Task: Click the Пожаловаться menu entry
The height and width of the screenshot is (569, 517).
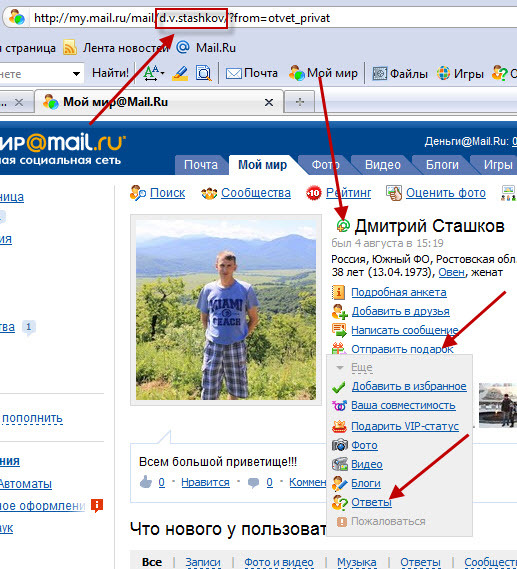Action: tap(388, 521)
